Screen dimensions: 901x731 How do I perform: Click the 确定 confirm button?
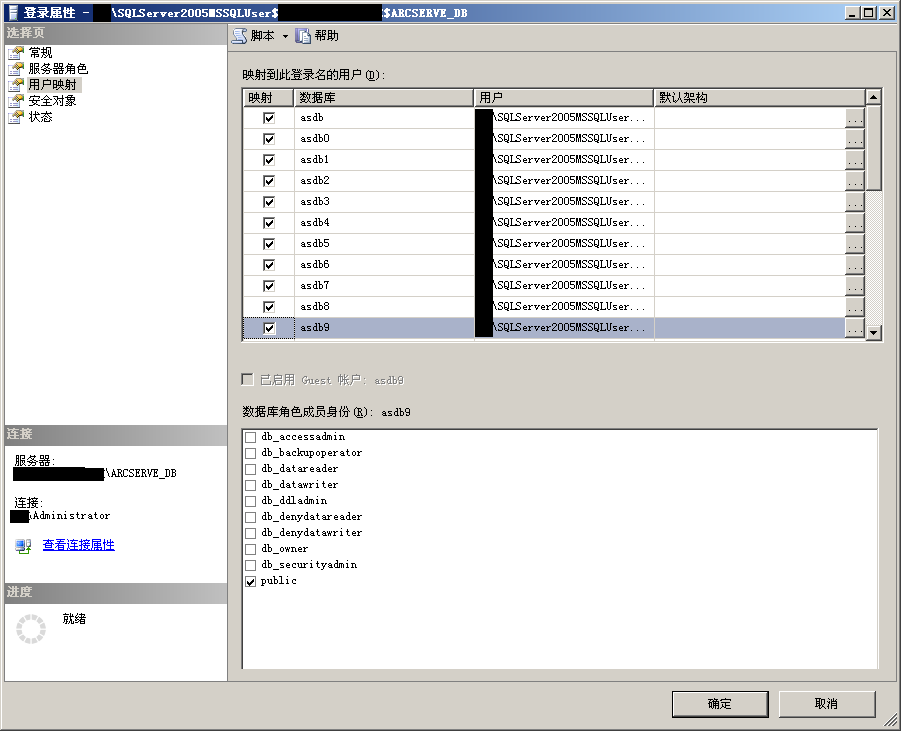(719, 704)
